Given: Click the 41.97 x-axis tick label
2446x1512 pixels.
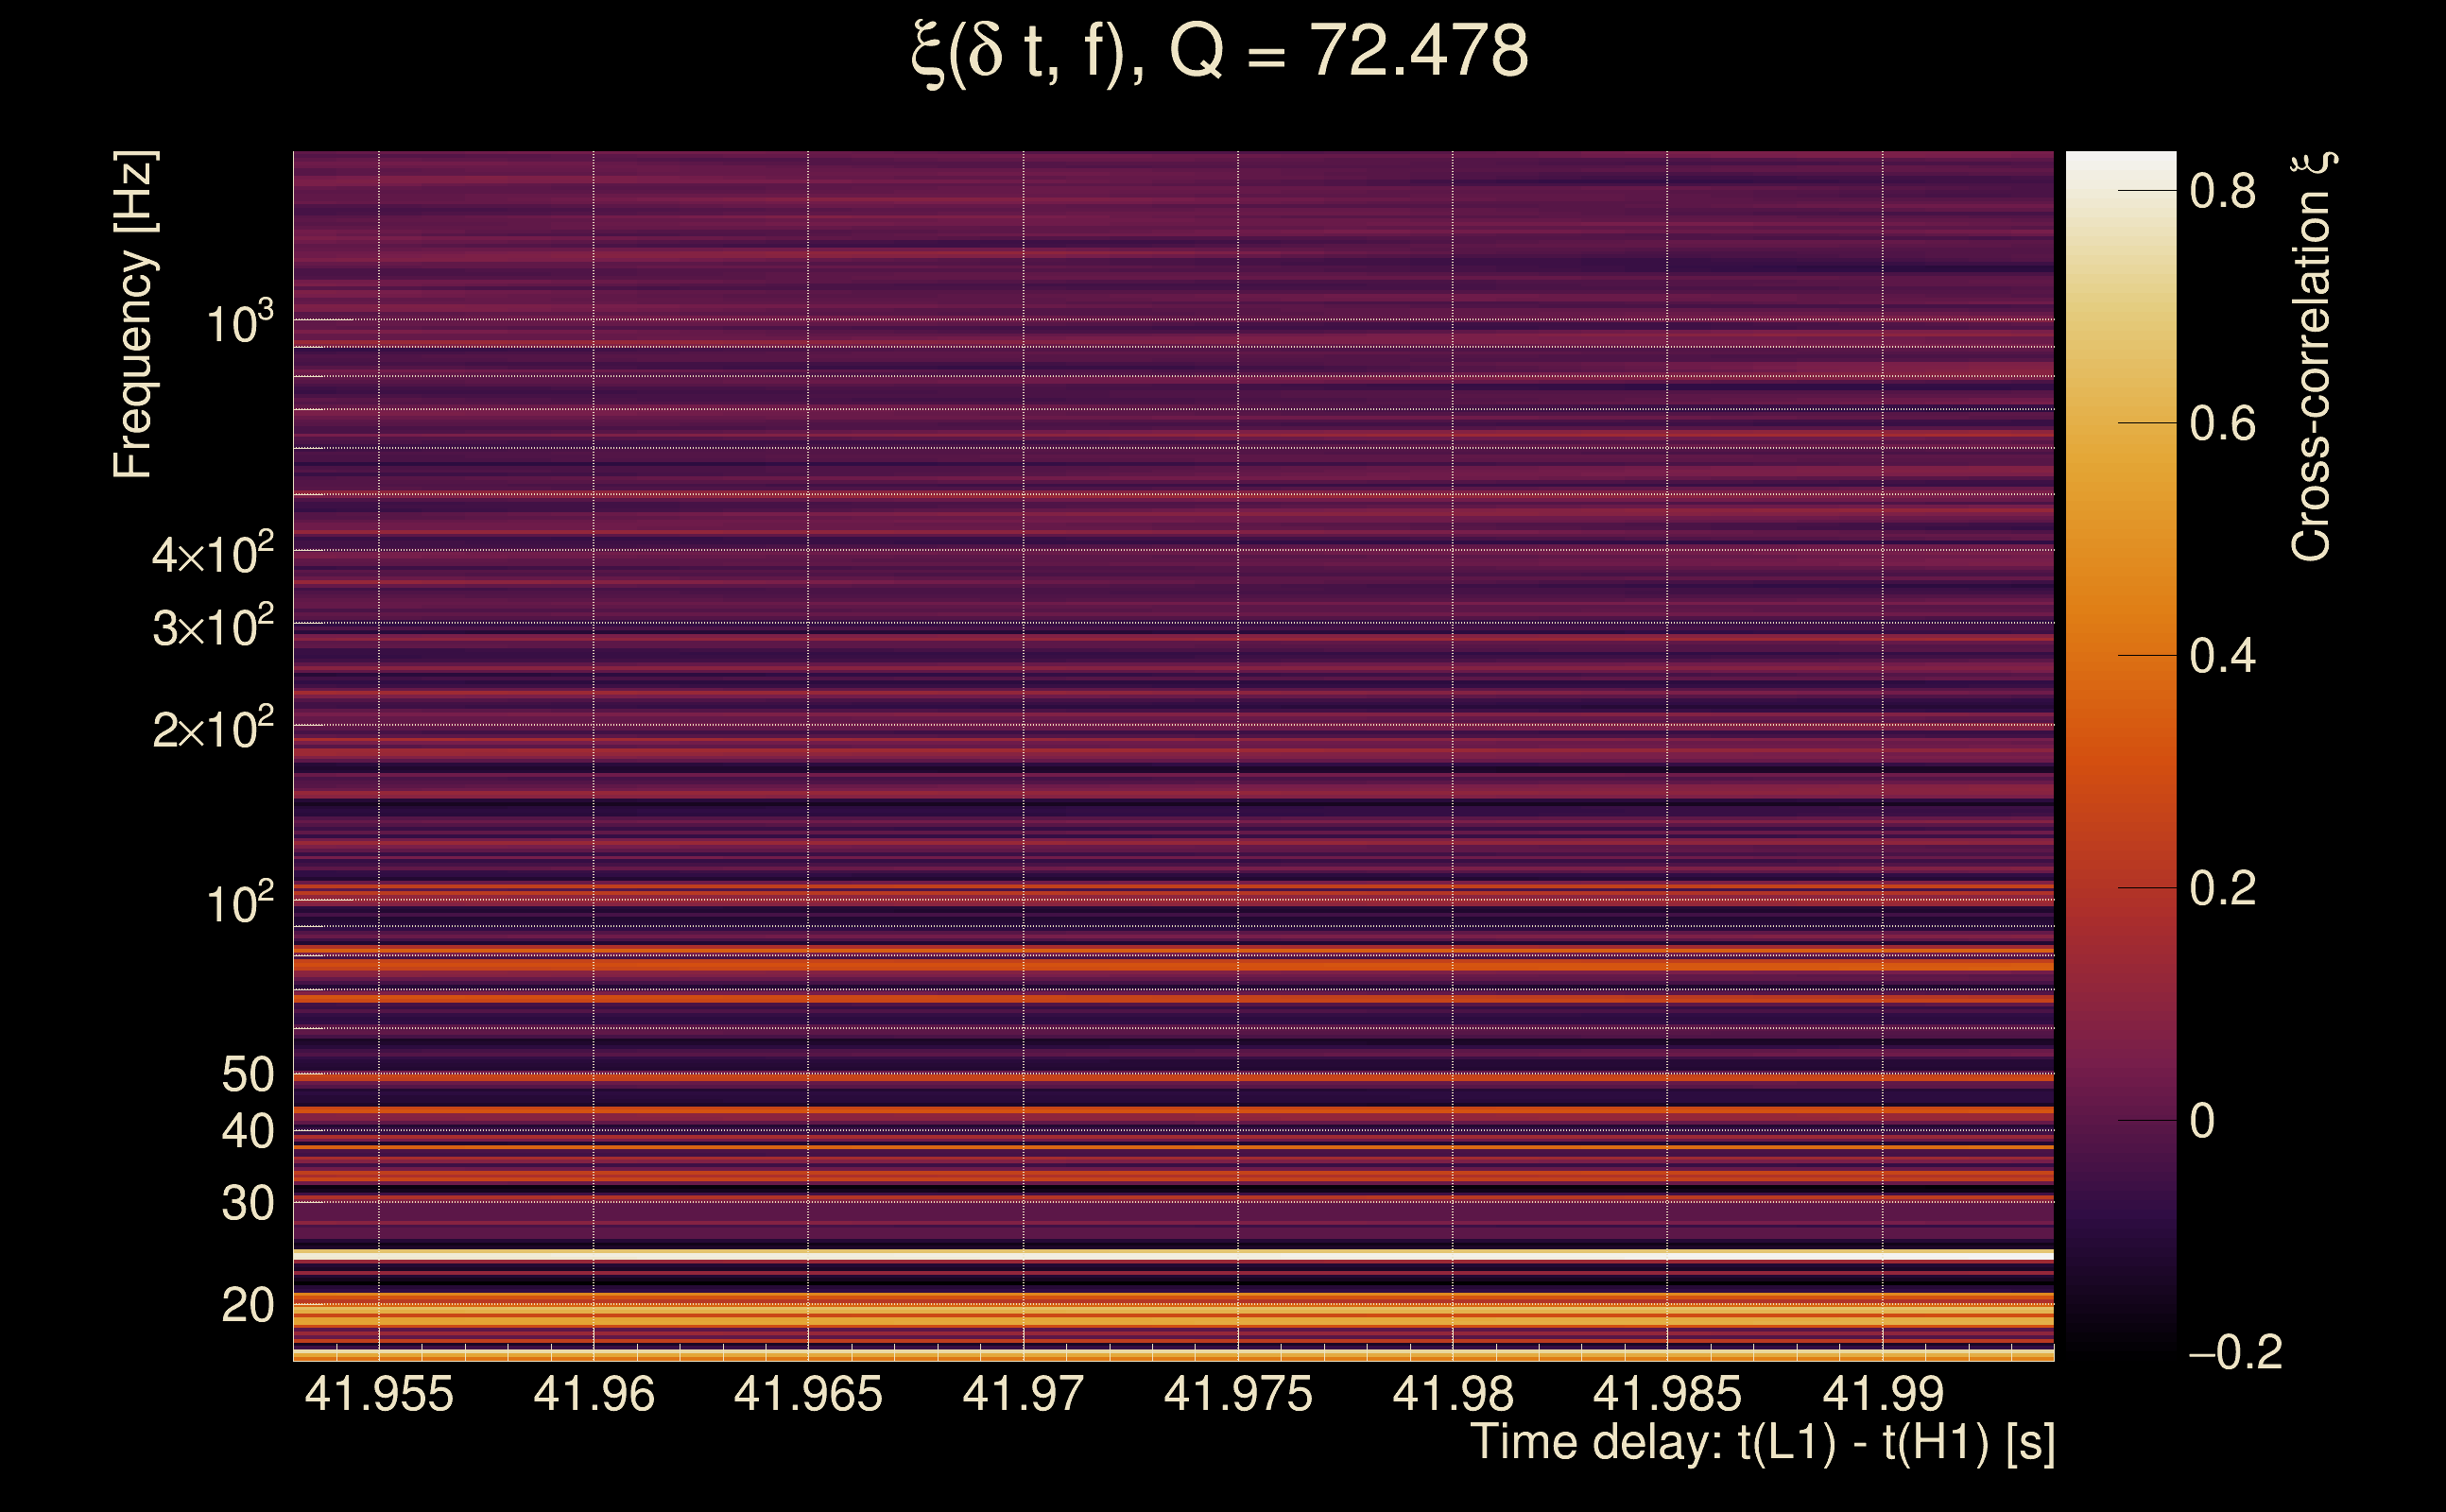Looking at the screenshot, I should point(1022,1394).
